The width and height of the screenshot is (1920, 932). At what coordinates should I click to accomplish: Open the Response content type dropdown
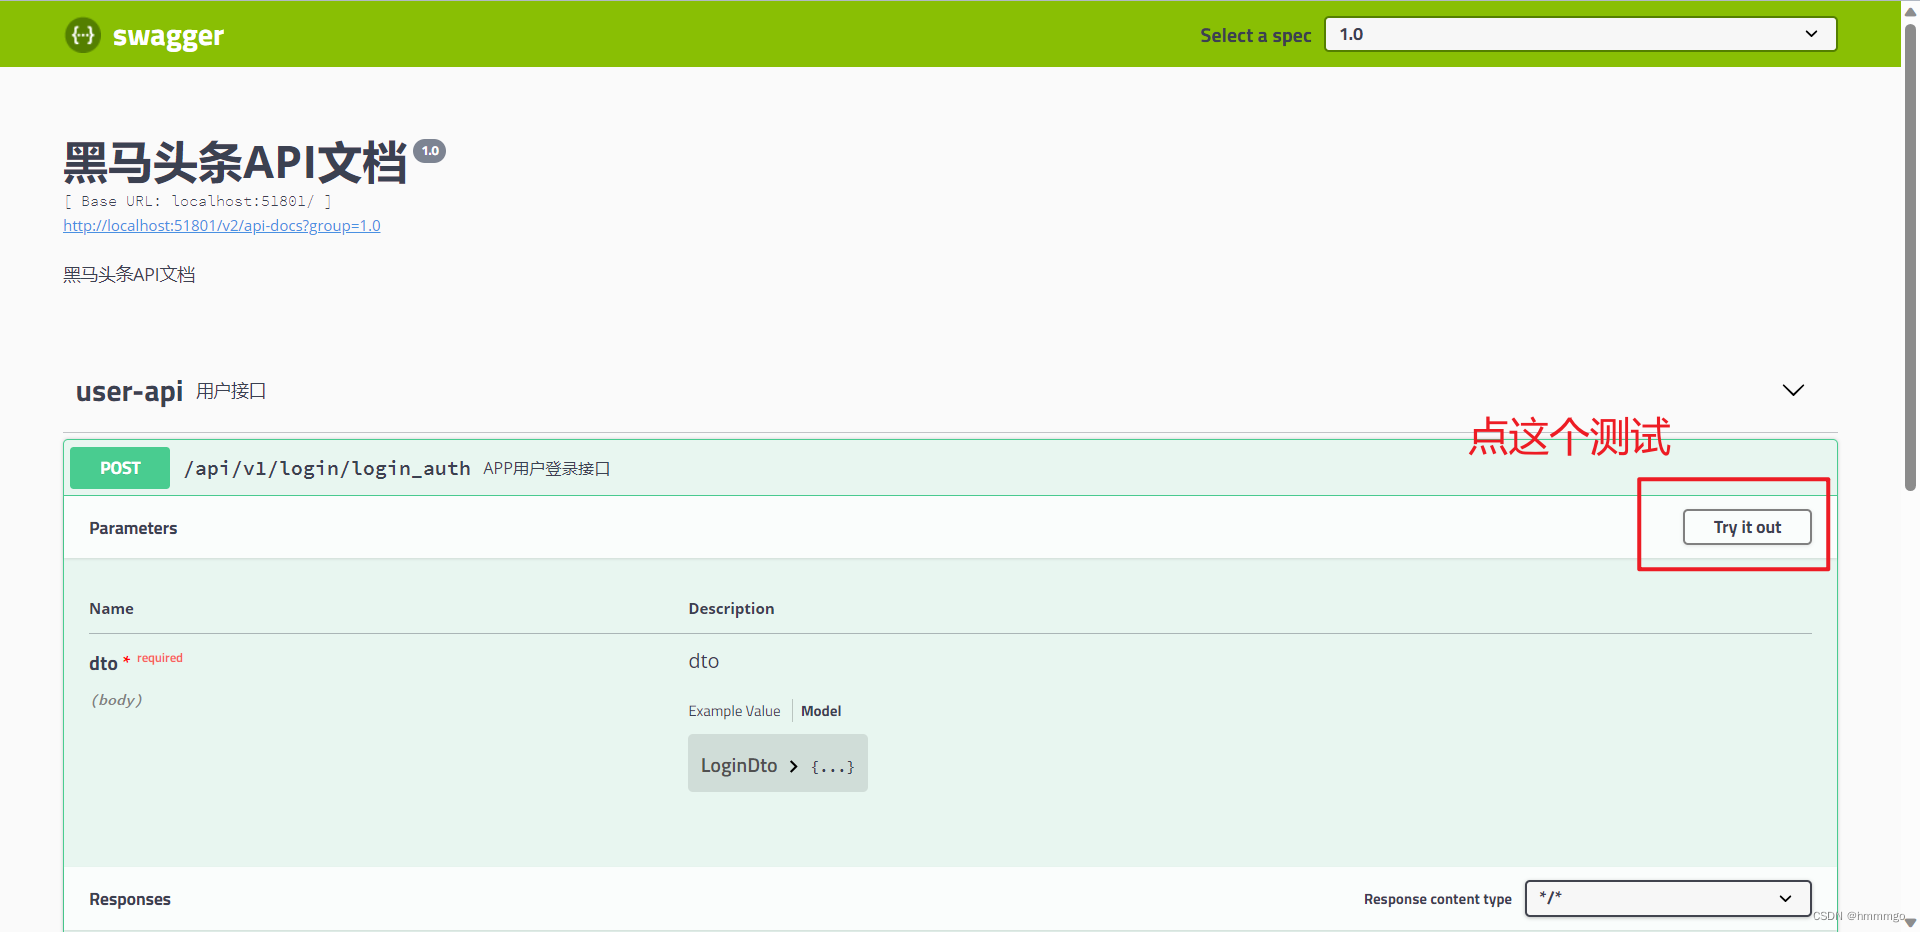coord(1668,898)
